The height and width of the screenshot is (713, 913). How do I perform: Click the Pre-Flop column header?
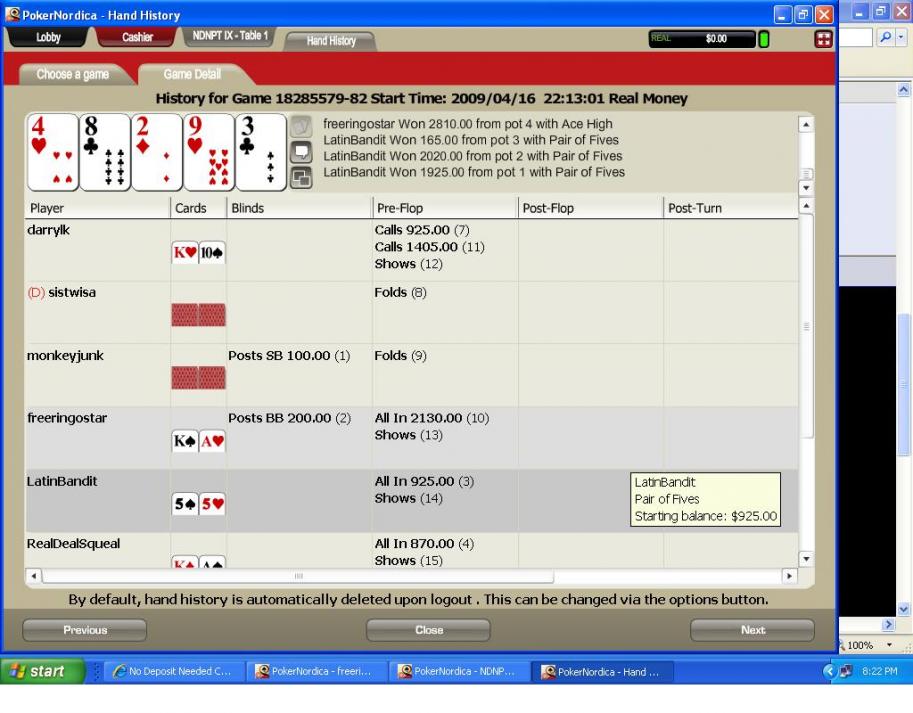click(445, 208)
